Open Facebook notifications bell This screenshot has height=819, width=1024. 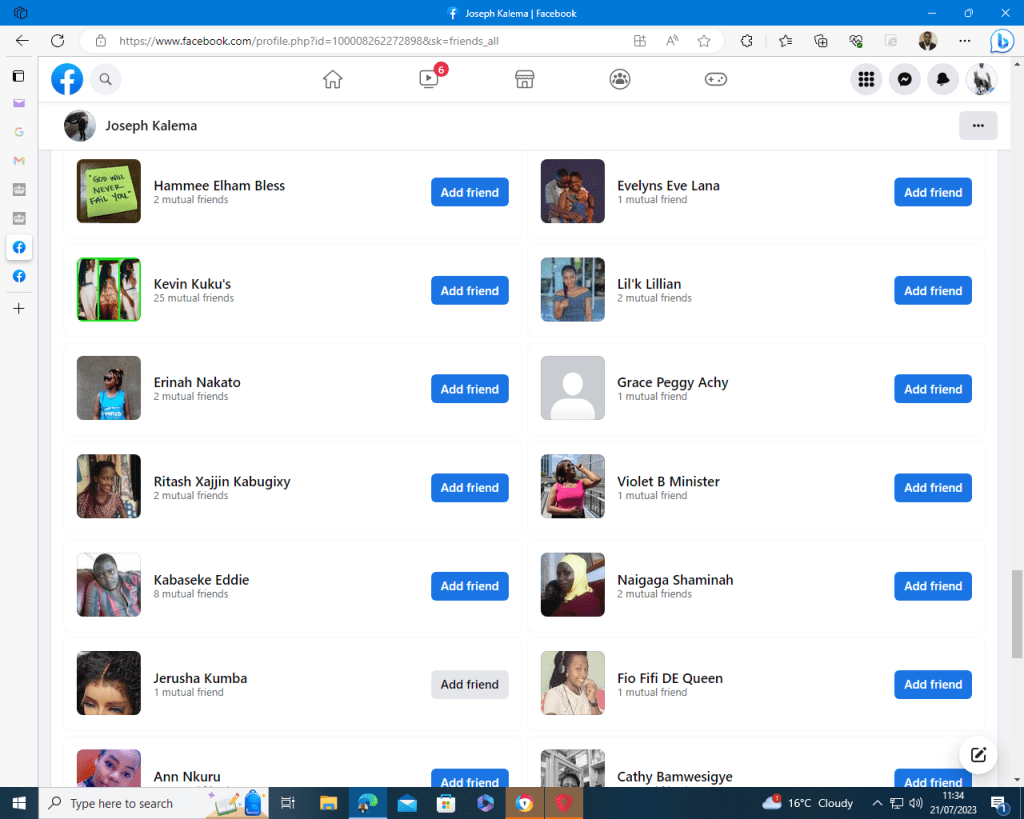coord(942,79)
